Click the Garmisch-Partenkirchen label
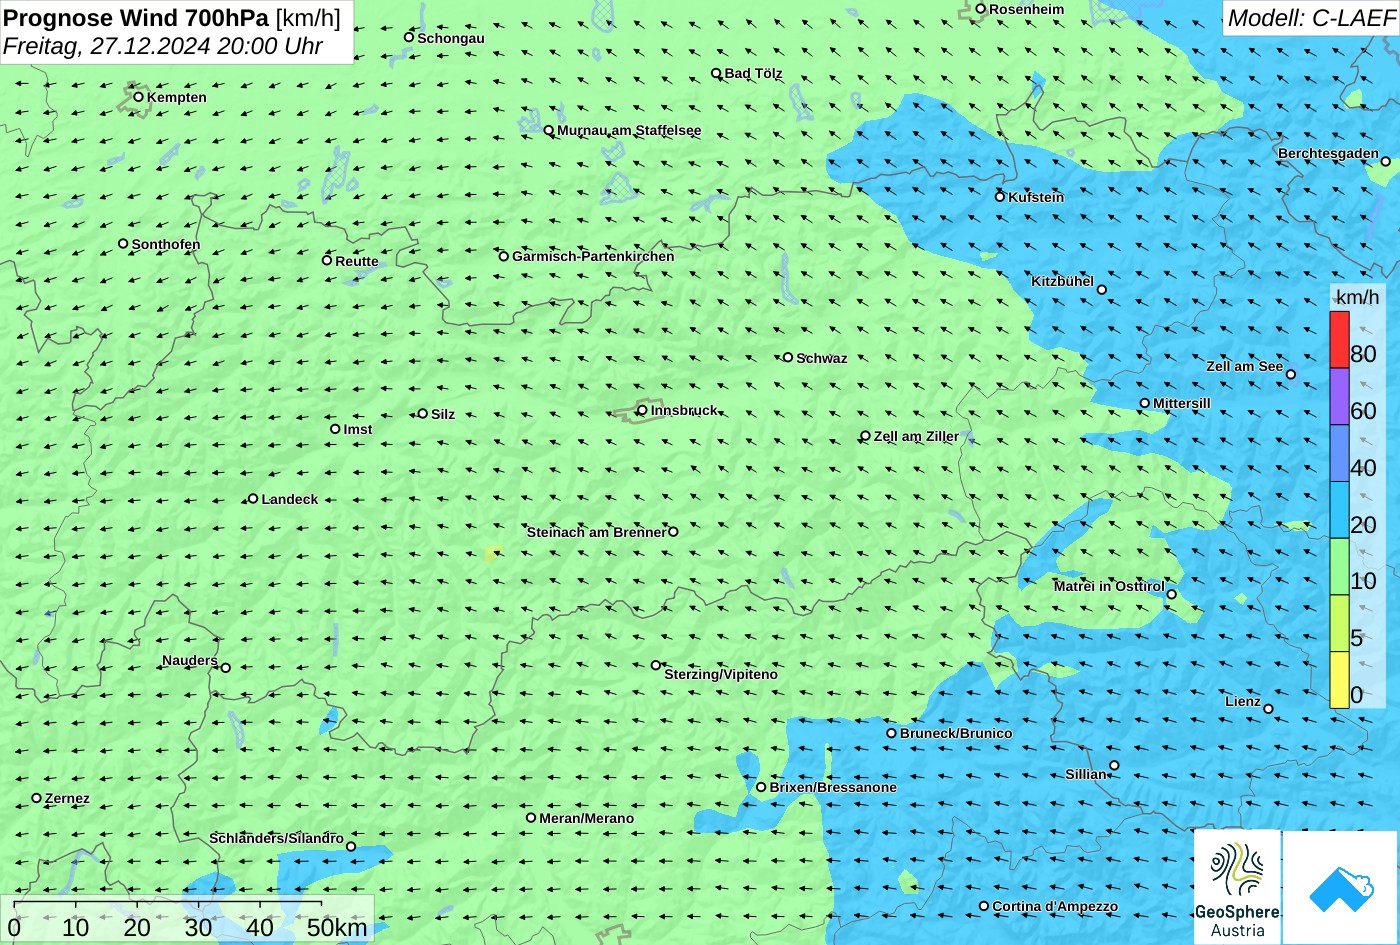 593,256
